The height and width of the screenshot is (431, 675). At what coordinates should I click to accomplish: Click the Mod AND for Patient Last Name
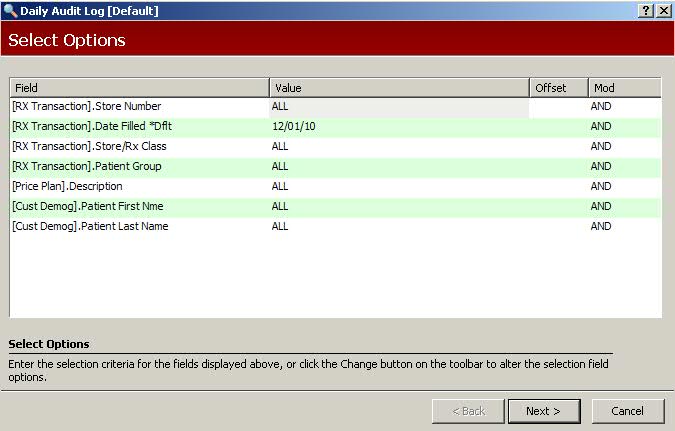point(601,226)
